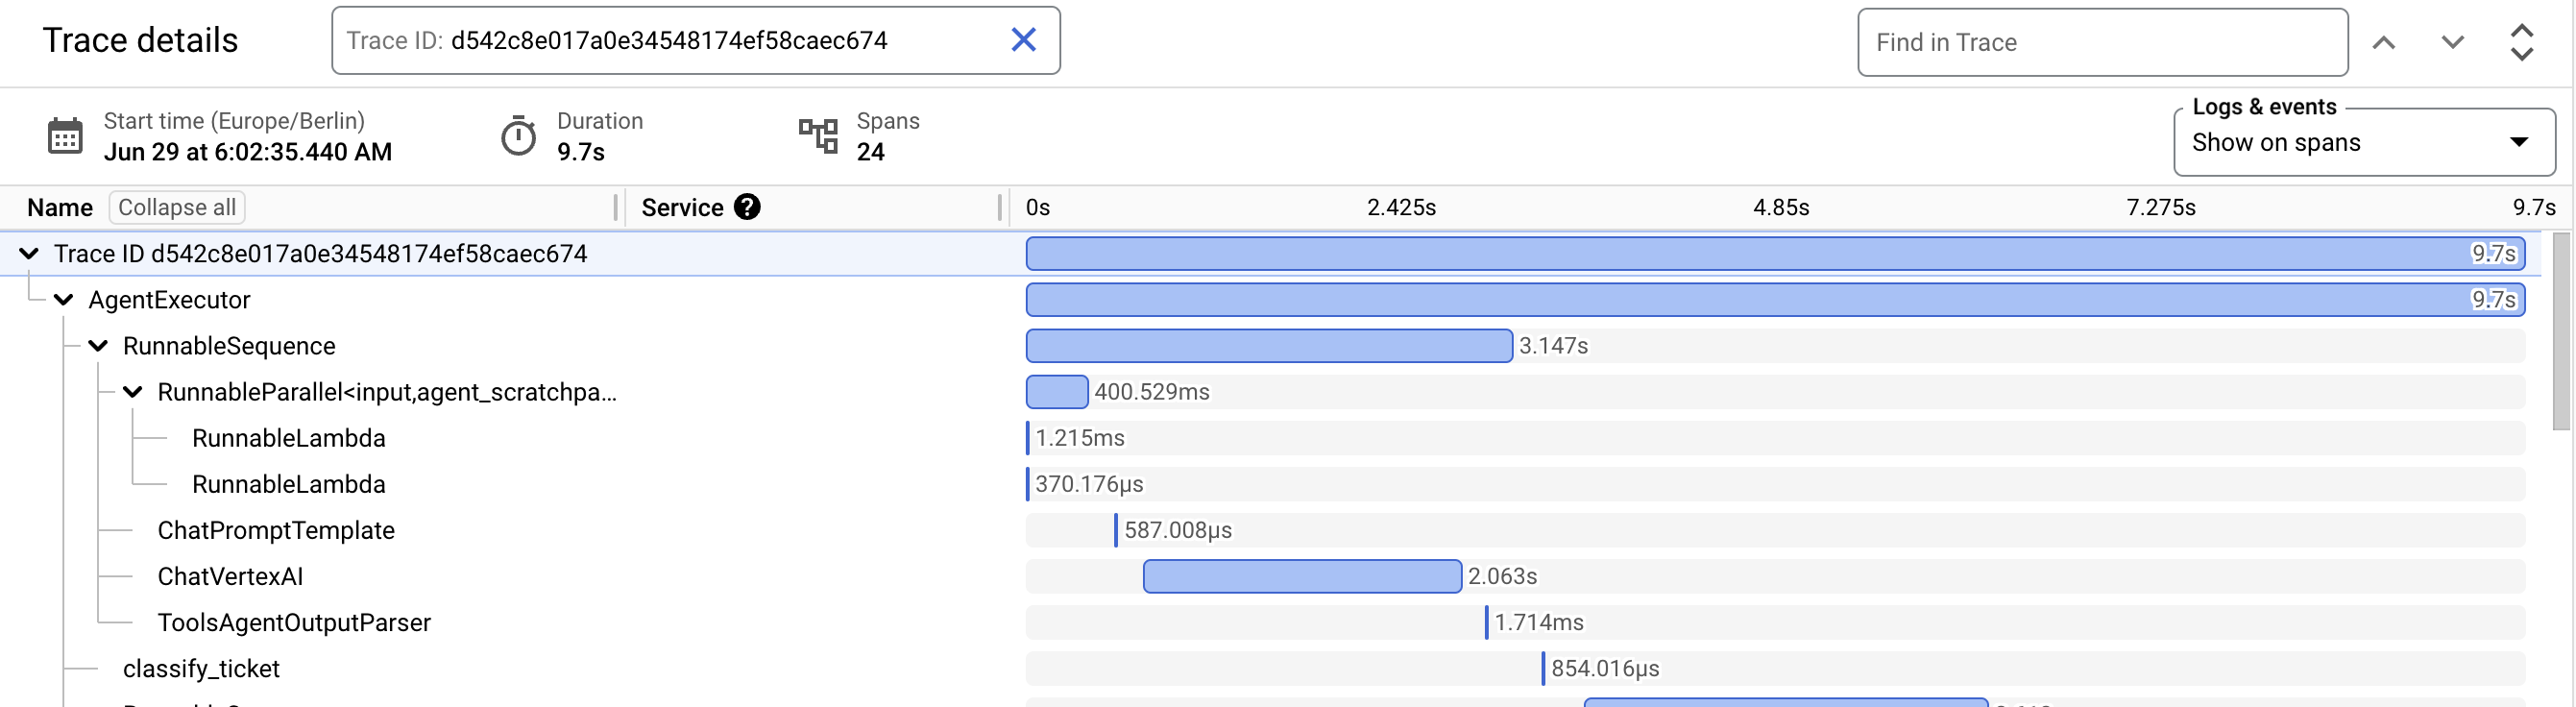Click the expand/collapse double-chevron icon at top right
This screenshot has height=707, width=2576.
(2521, 42)
